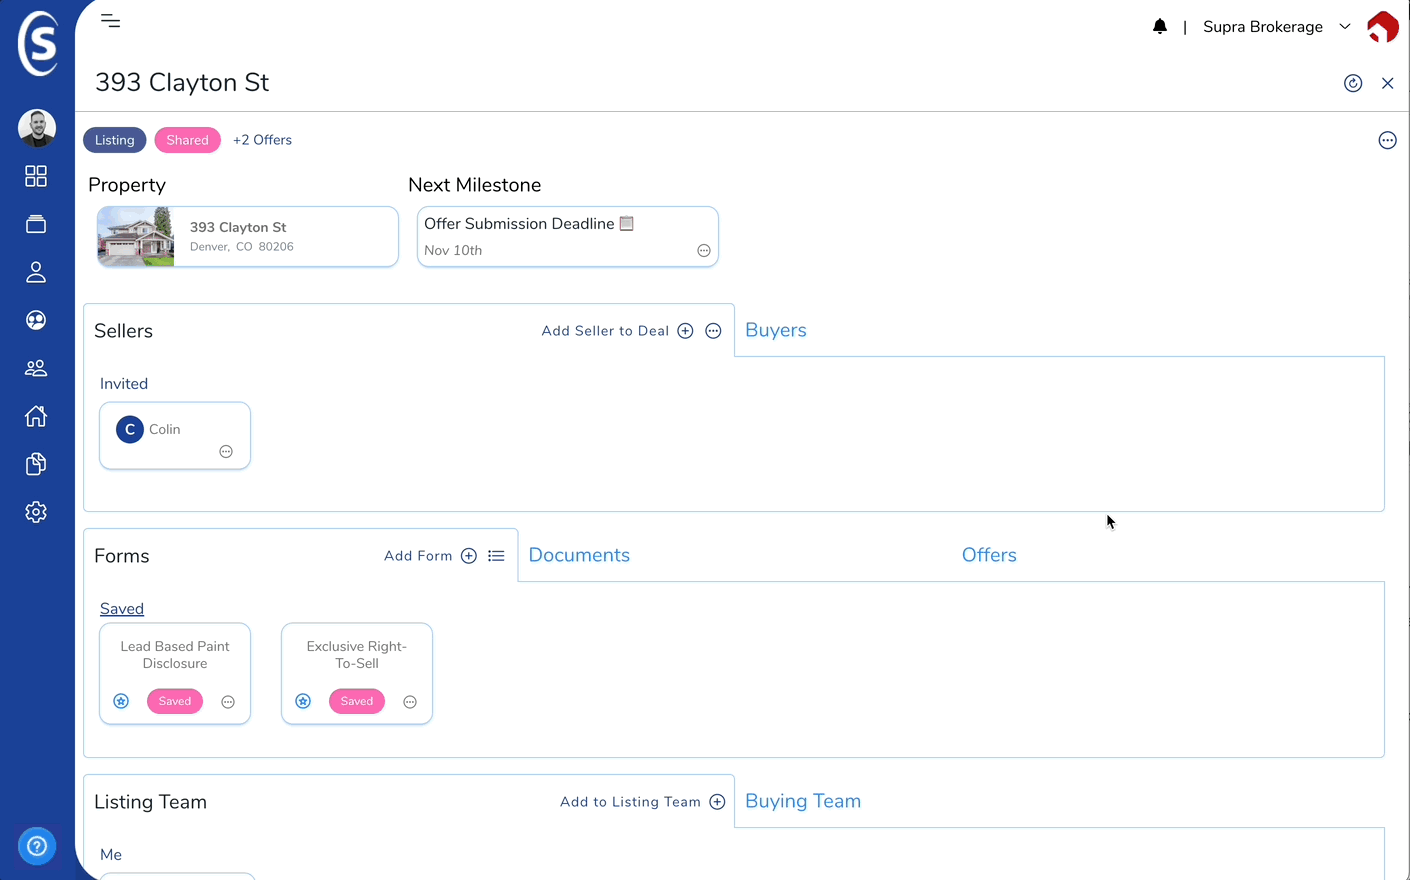Expand the Supra Brokerage dropdown chevron
The image size is (1410, 880).
1345,27
